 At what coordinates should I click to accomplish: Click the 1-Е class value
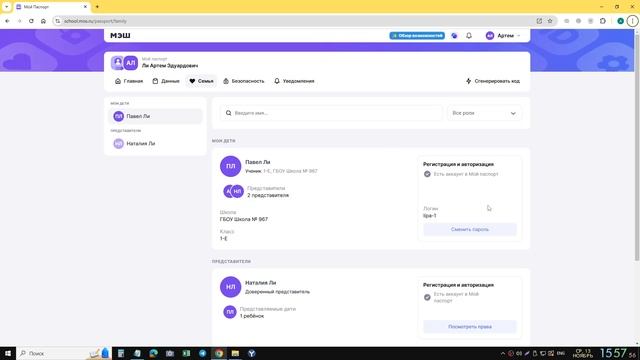coord(224,238)
